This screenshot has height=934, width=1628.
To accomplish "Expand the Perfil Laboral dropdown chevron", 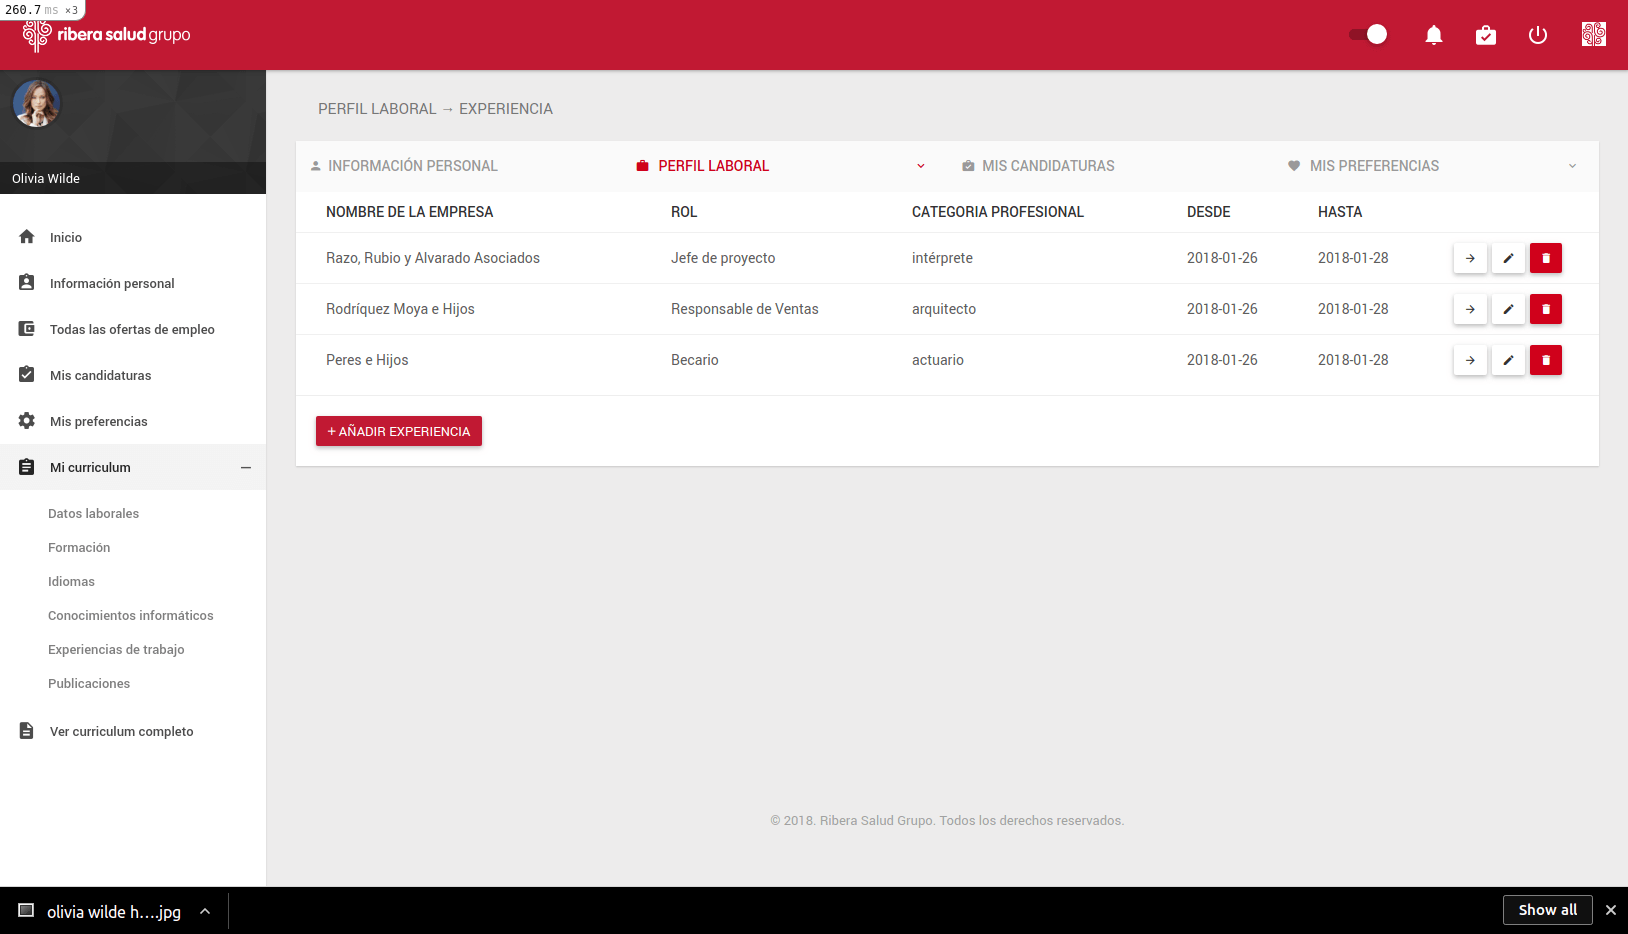I will pyautogui.click(x=921, y=166).
